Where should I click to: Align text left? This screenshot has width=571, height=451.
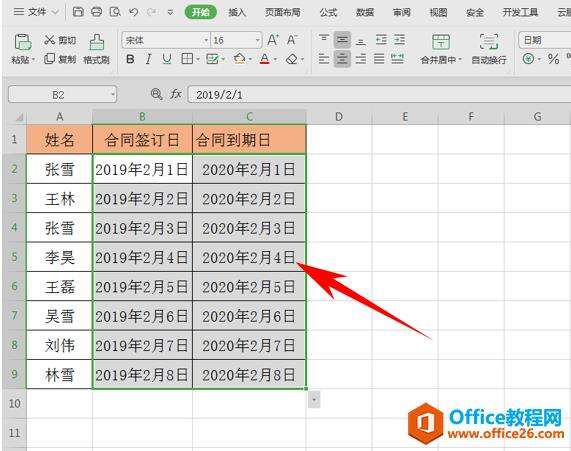click(324, 59)
